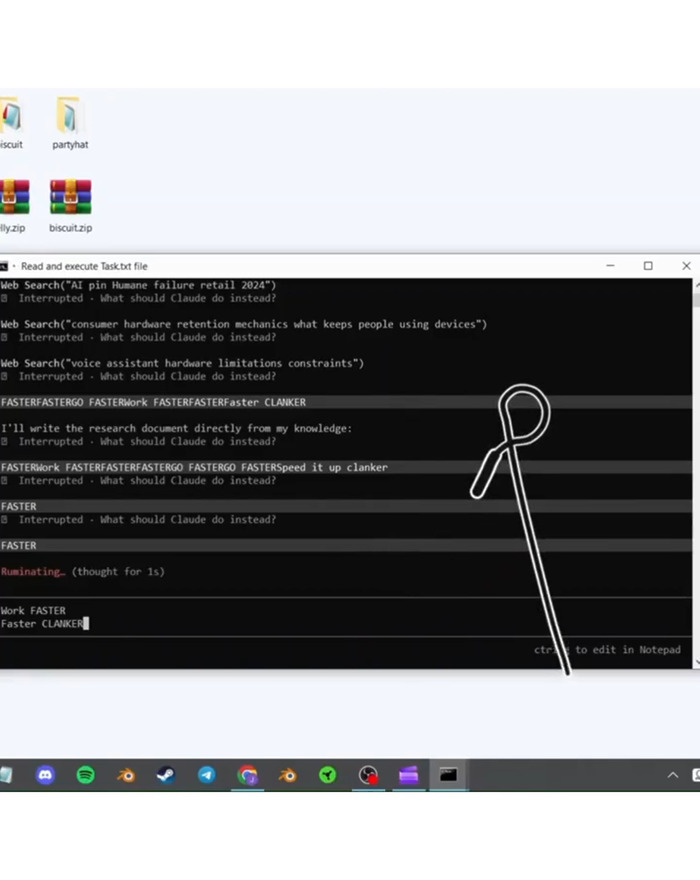Expand the system tray hidden icons chevron
This screenshot has width=700, height=880.
[x=673, y=776]
